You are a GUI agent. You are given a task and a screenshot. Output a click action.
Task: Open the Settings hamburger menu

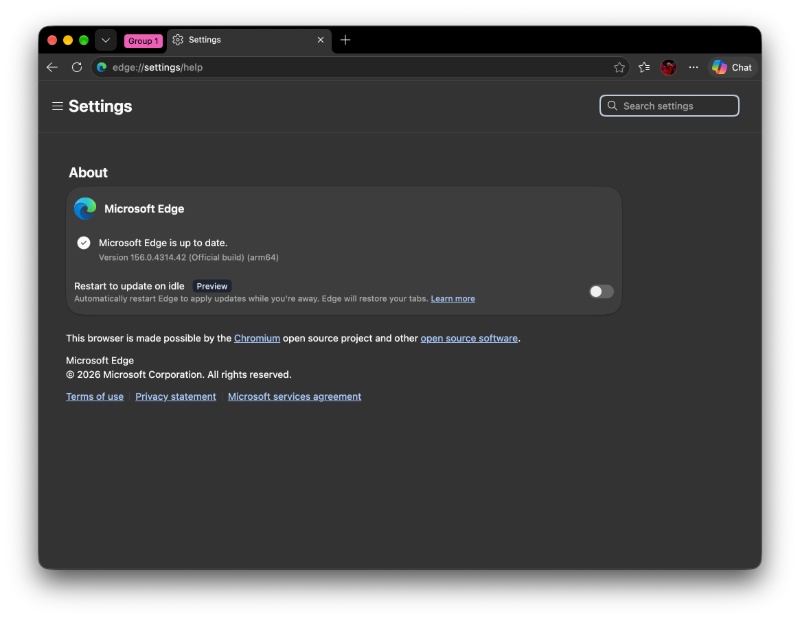pos(57,106)
